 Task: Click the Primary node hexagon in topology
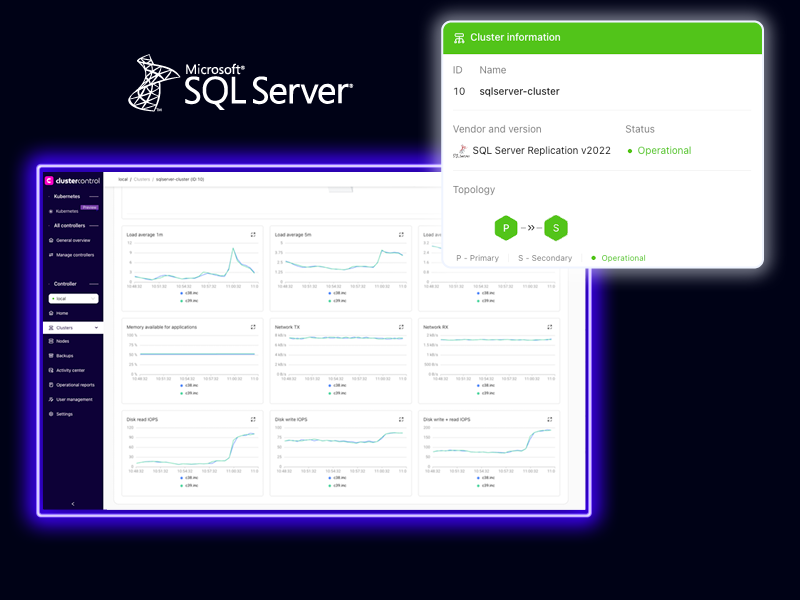point(507,228)
